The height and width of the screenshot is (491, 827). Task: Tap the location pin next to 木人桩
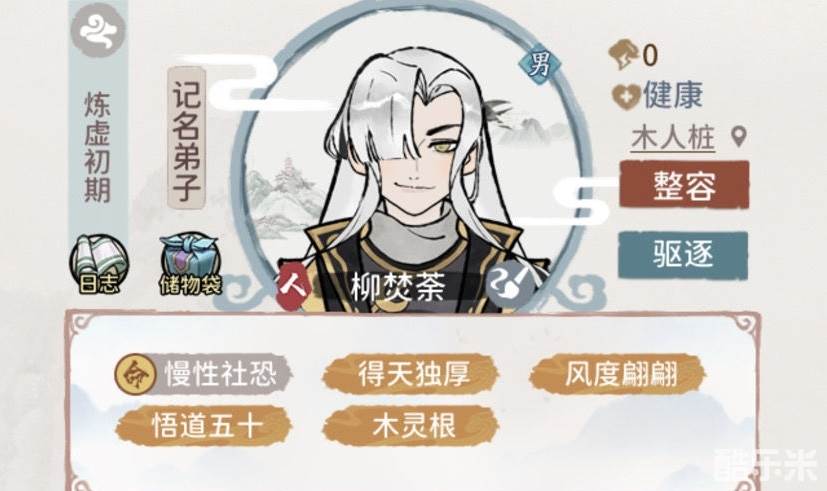739,137
